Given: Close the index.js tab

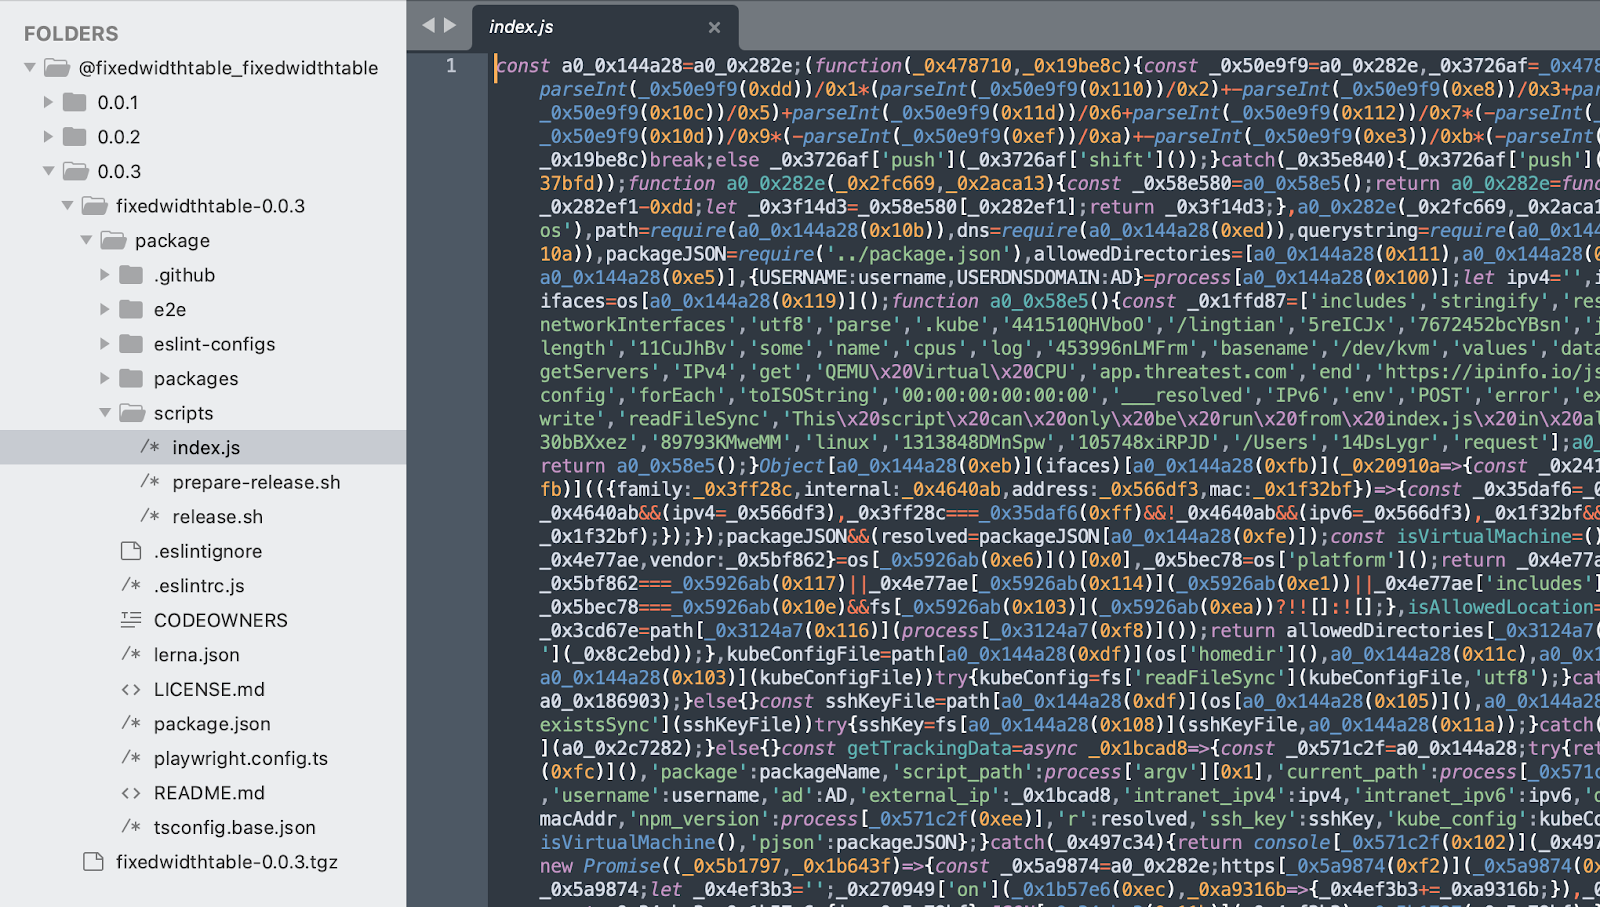Looking at the screenshot, I should [714, 28].
